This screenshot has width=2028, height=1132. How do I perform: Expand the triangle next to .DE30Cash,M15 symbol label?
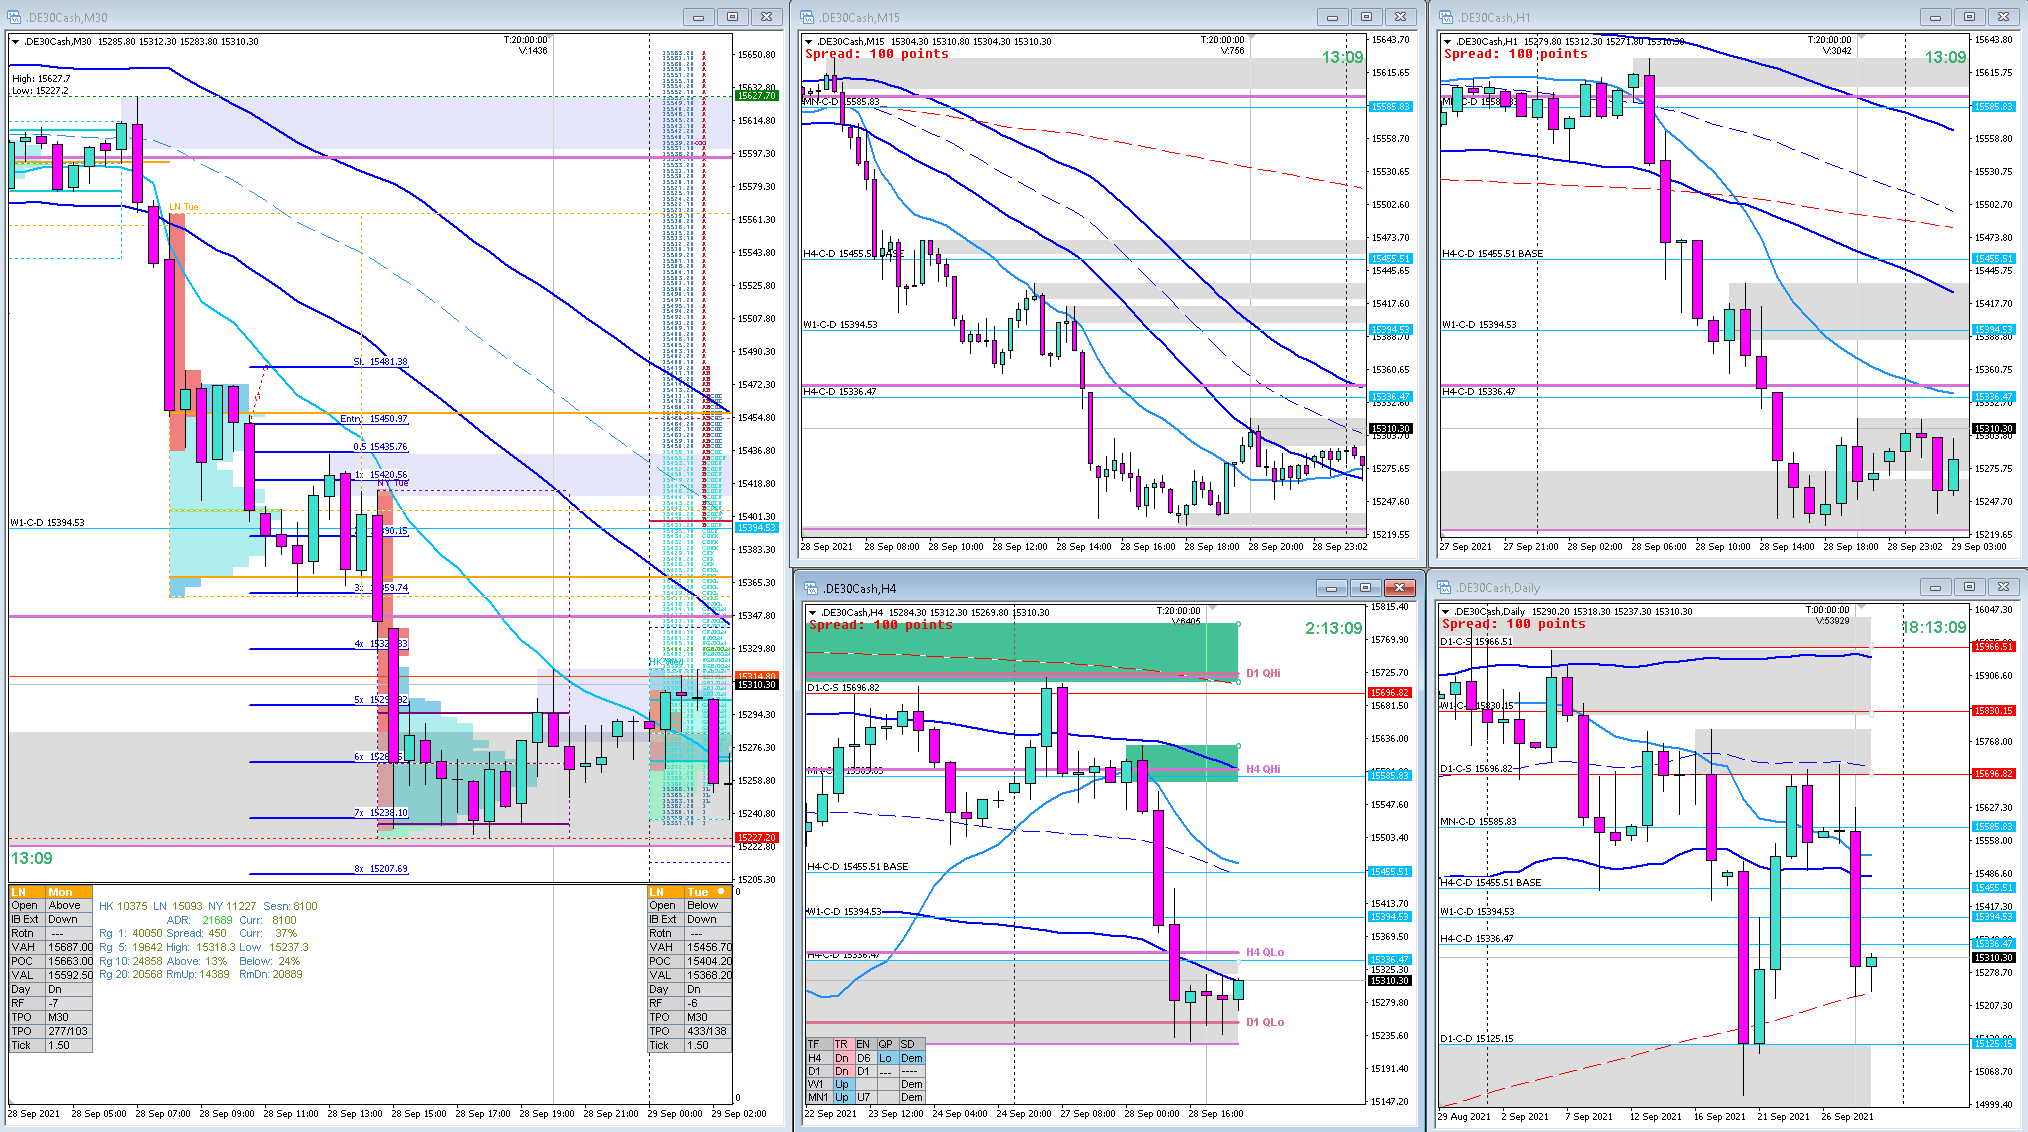pos(808,42)
